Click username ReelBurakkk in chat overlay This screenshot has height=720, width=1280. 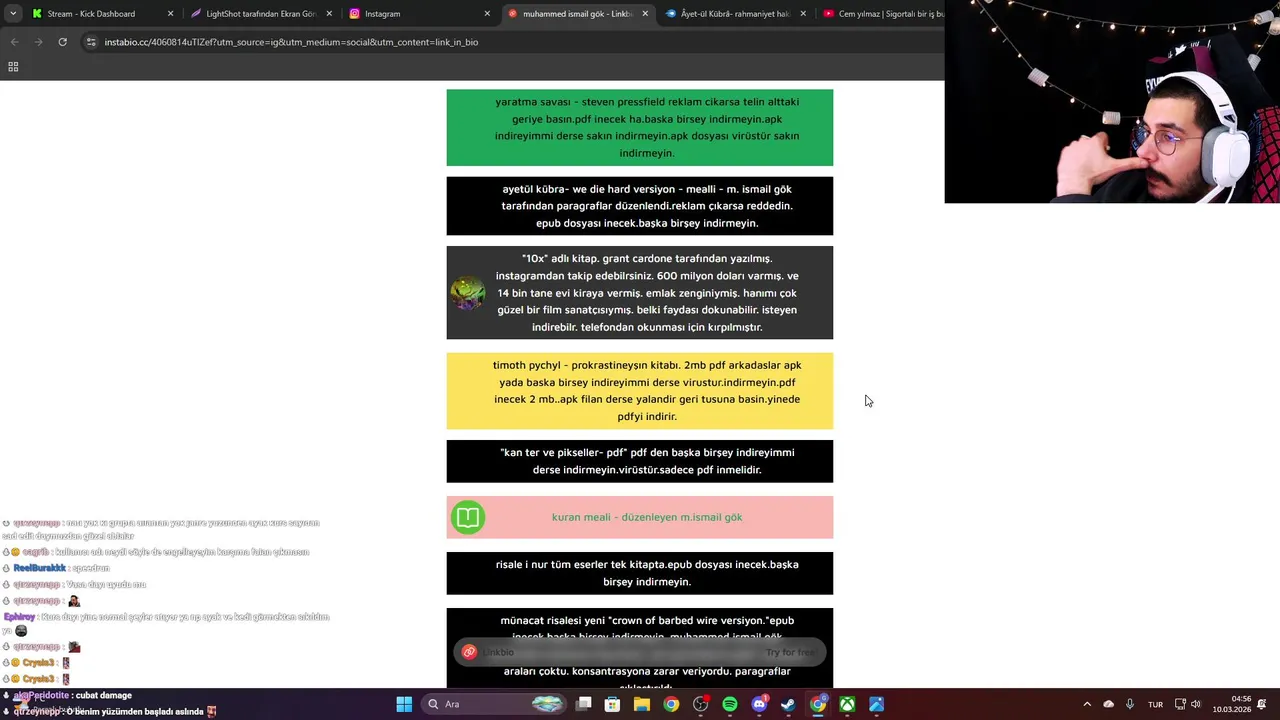click(x=39, y=568)
